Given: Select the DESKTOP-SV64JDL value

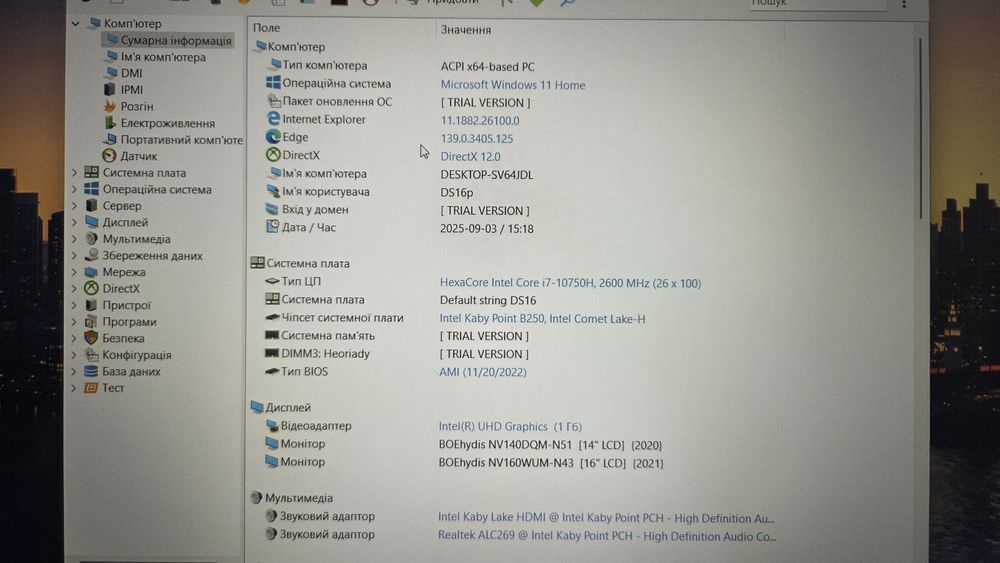Looking at the screenshot, I should [487, 175].
